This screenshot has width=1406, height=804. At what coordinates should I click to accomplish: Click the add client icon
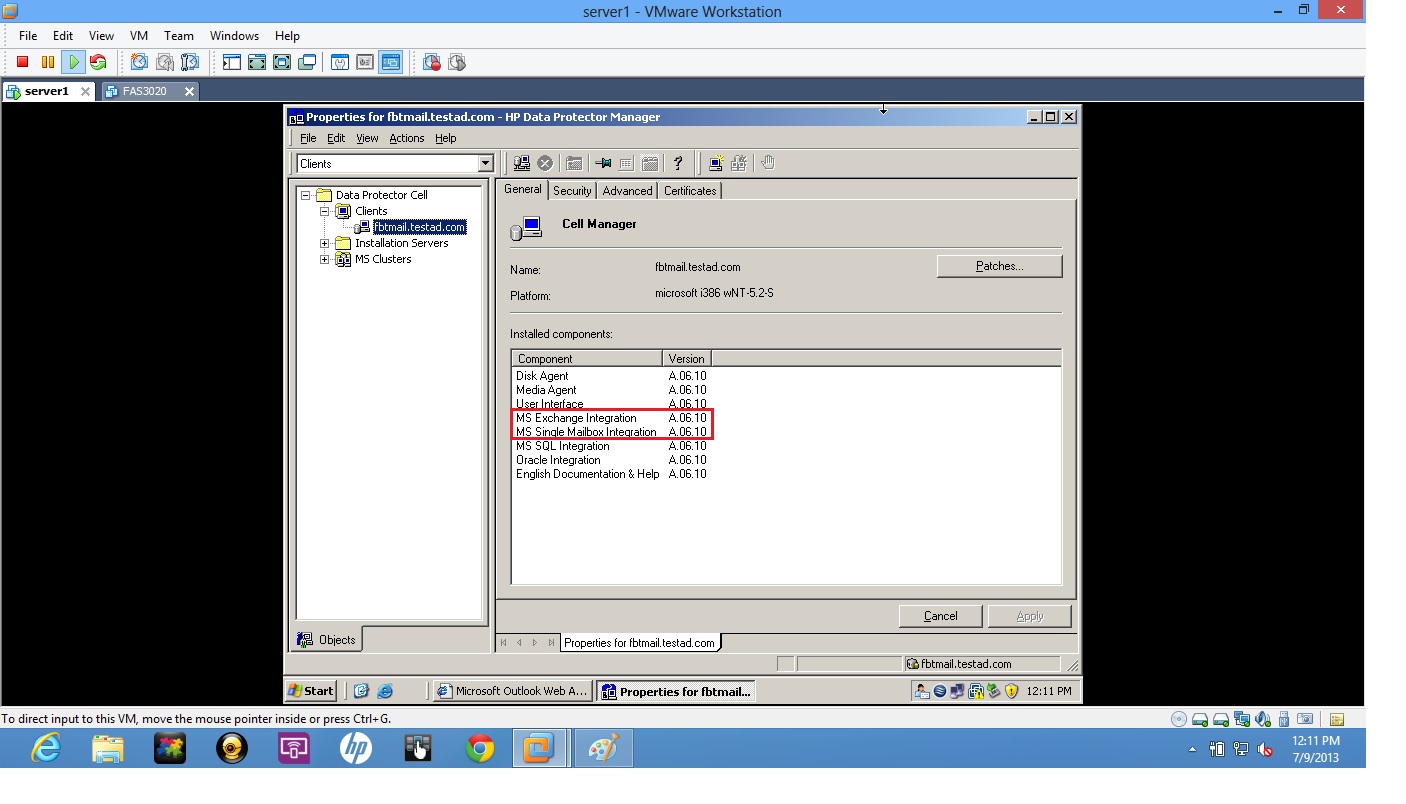(x=716, y=162)
